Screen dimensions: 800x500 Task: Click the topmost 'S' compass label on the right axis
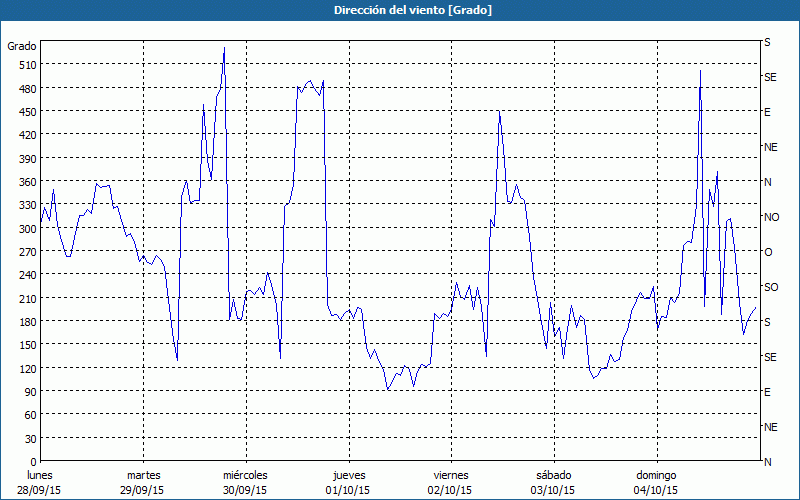pos(767,43)
